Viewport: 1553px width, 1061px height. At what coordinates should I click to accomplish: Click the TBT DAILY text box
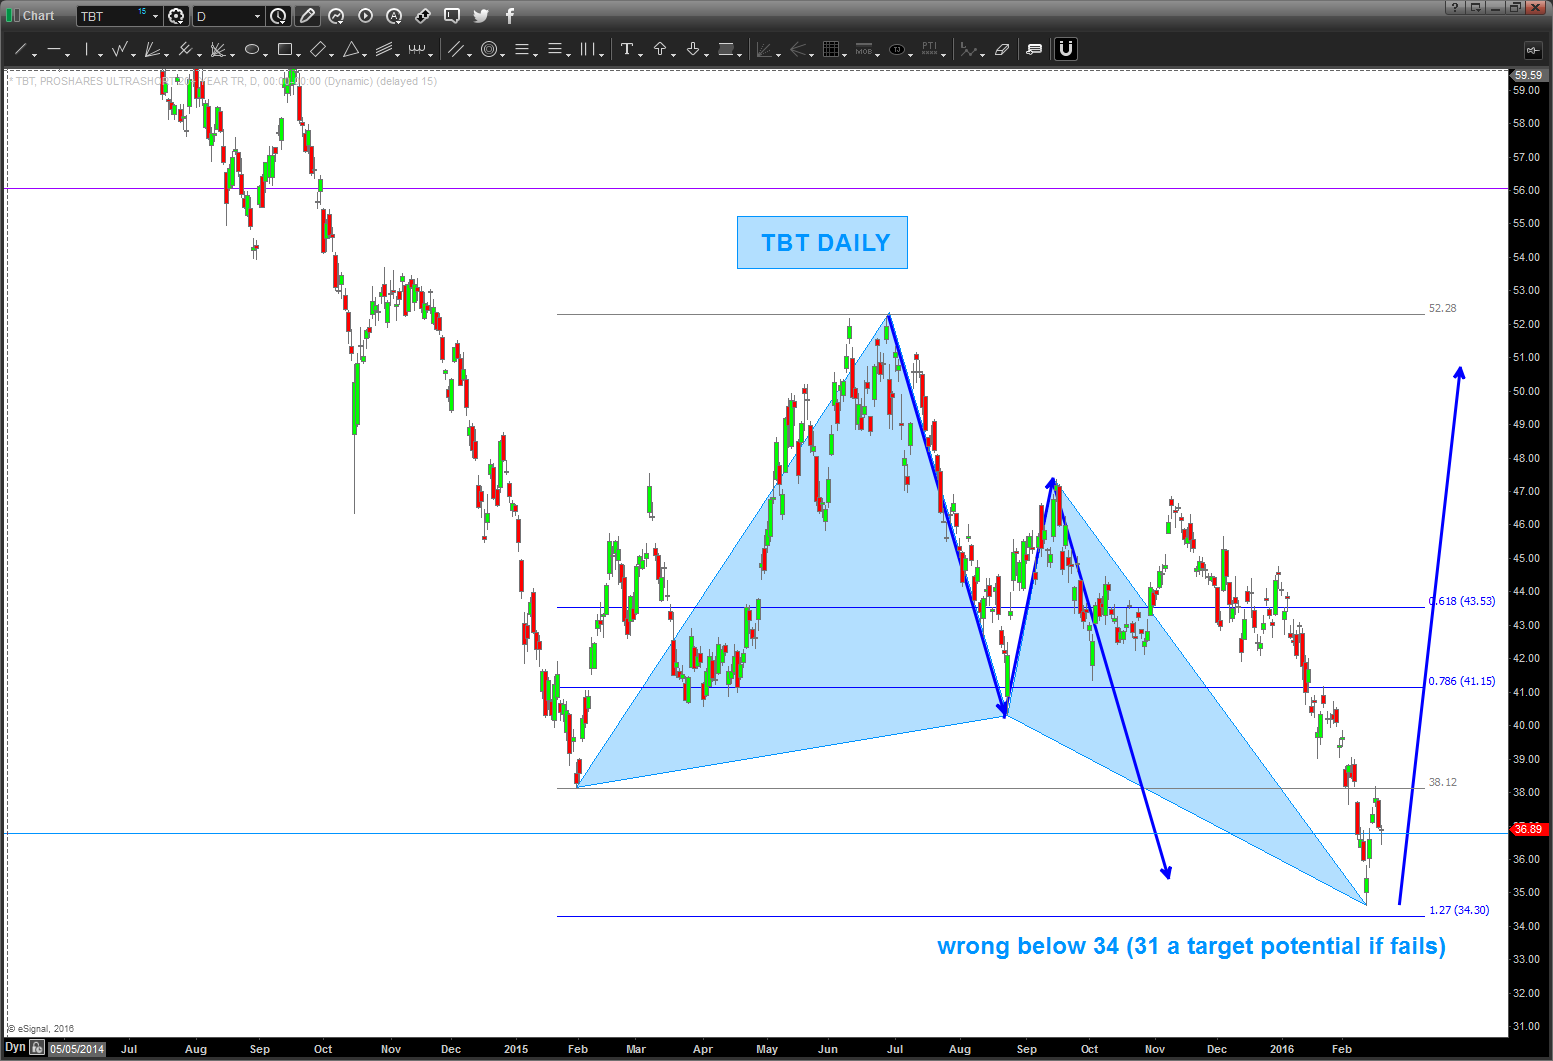coord(822,243)
